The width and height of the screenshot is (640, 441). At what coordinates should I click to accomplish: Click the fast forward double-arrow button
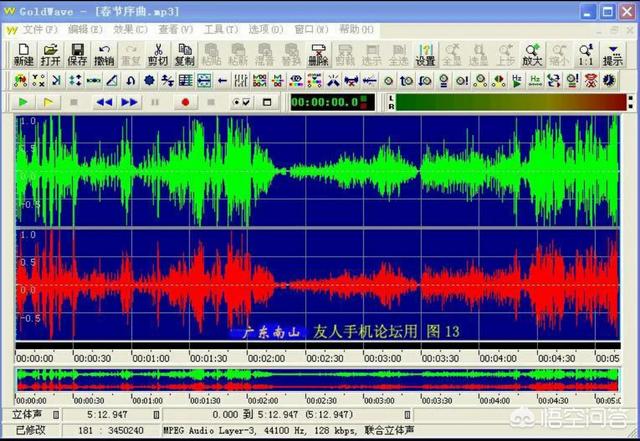click(x=129, y=102)
